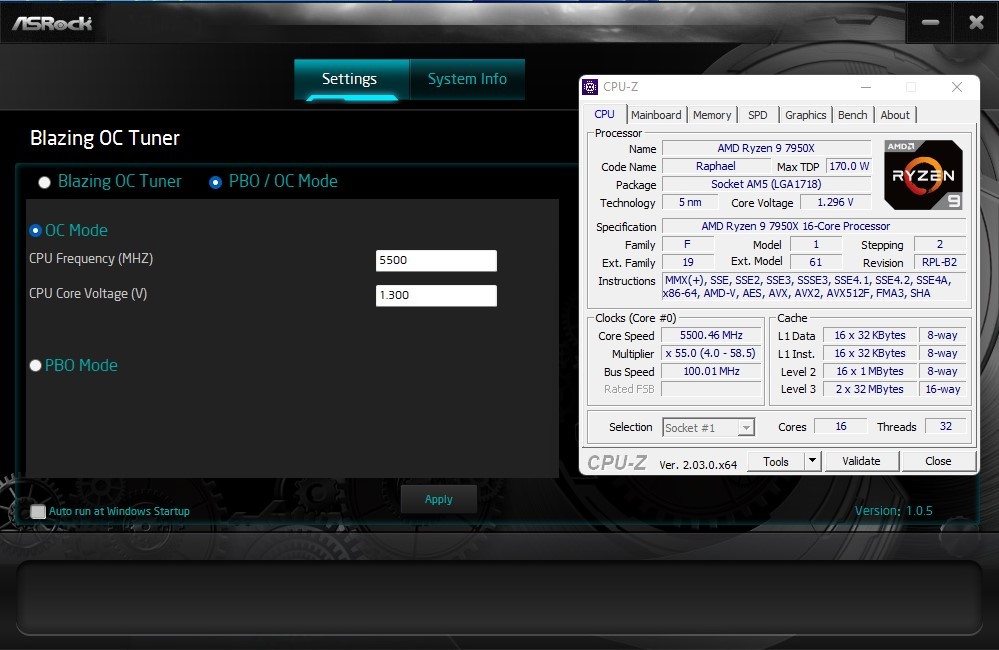The width and height of the screenshot is (999, 650).
Task: Click the ASRock logo
Action: [52, 24]
